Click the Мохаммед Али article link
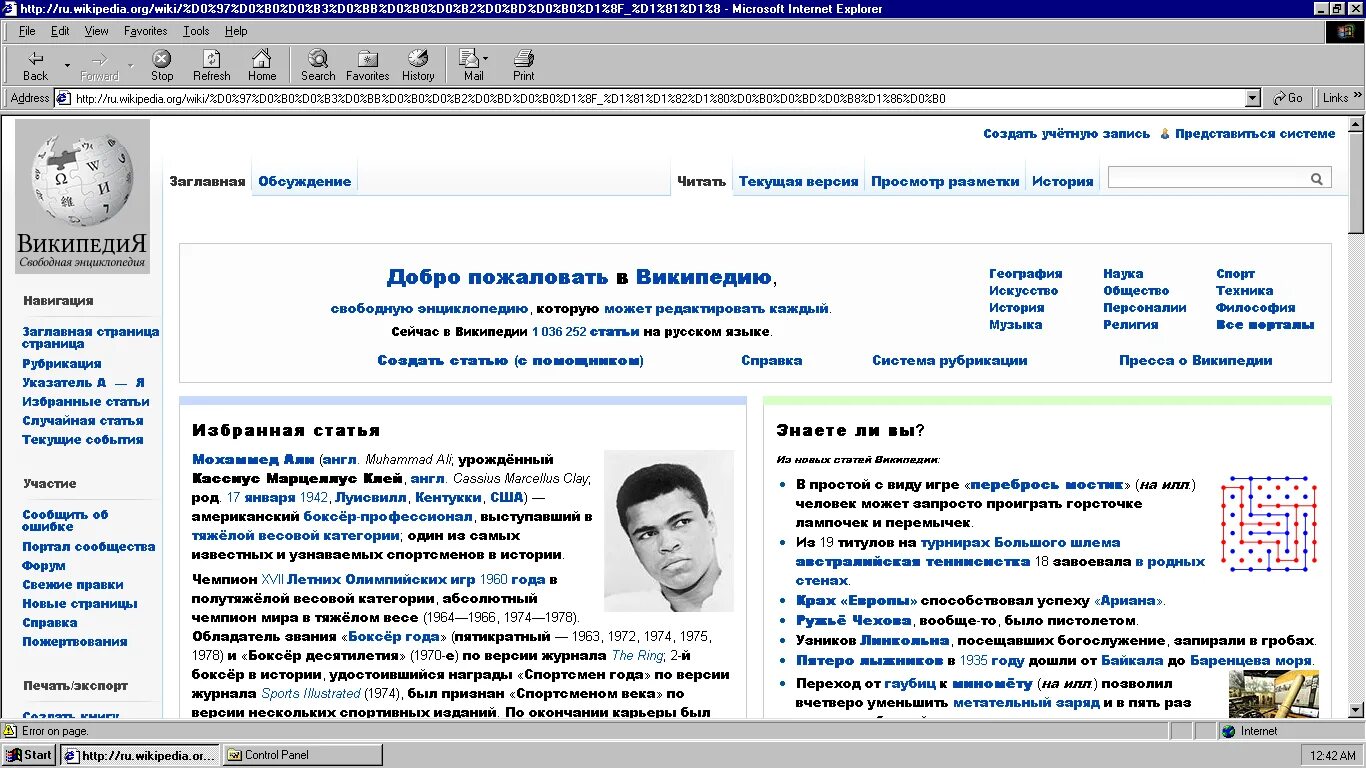The width and height of the screenshot is (1366, 768). (x=253, y=459)
